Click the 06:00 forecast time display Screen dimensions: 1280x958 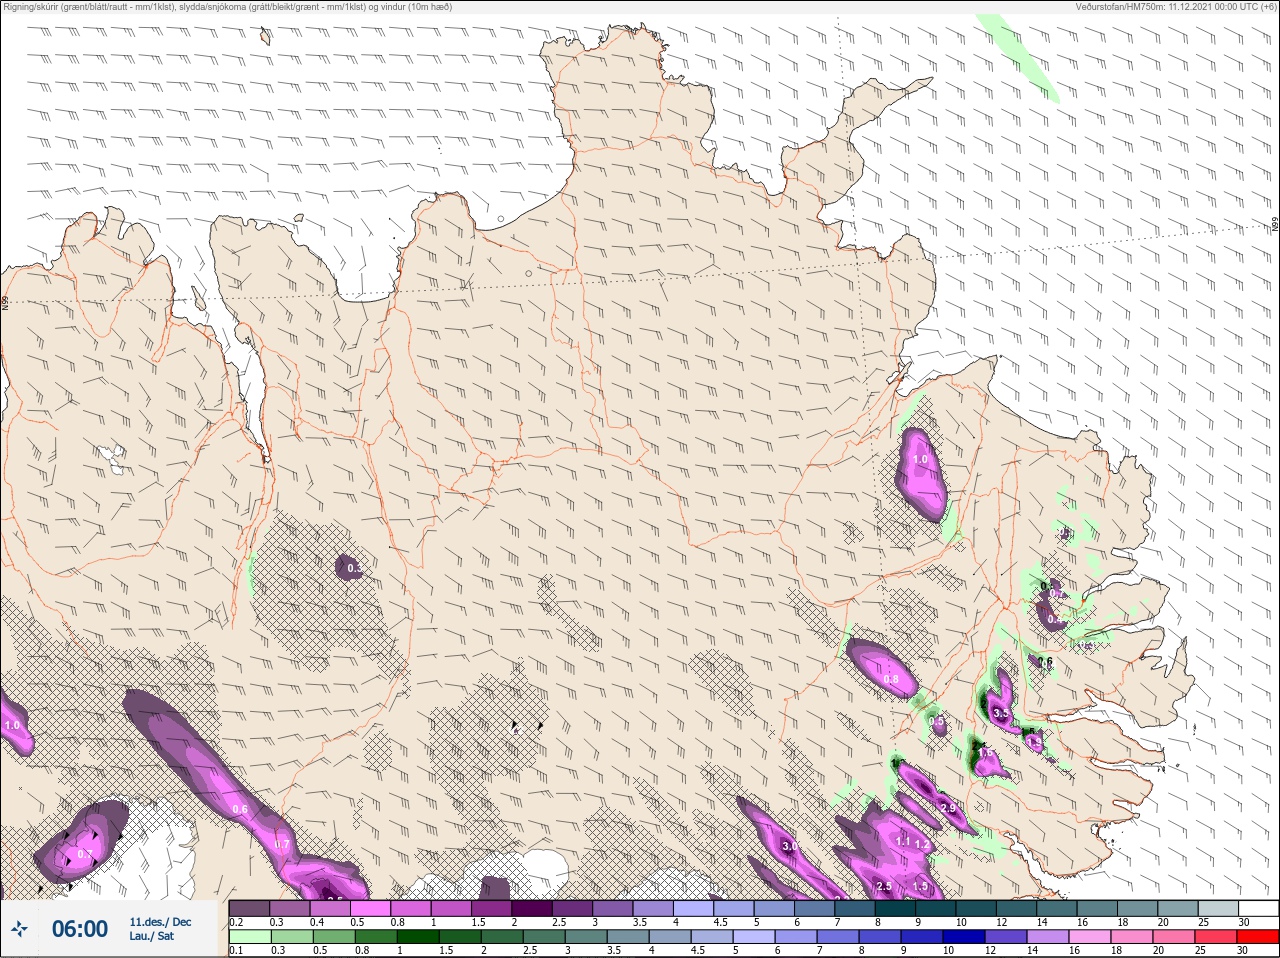tap(80, 929)
